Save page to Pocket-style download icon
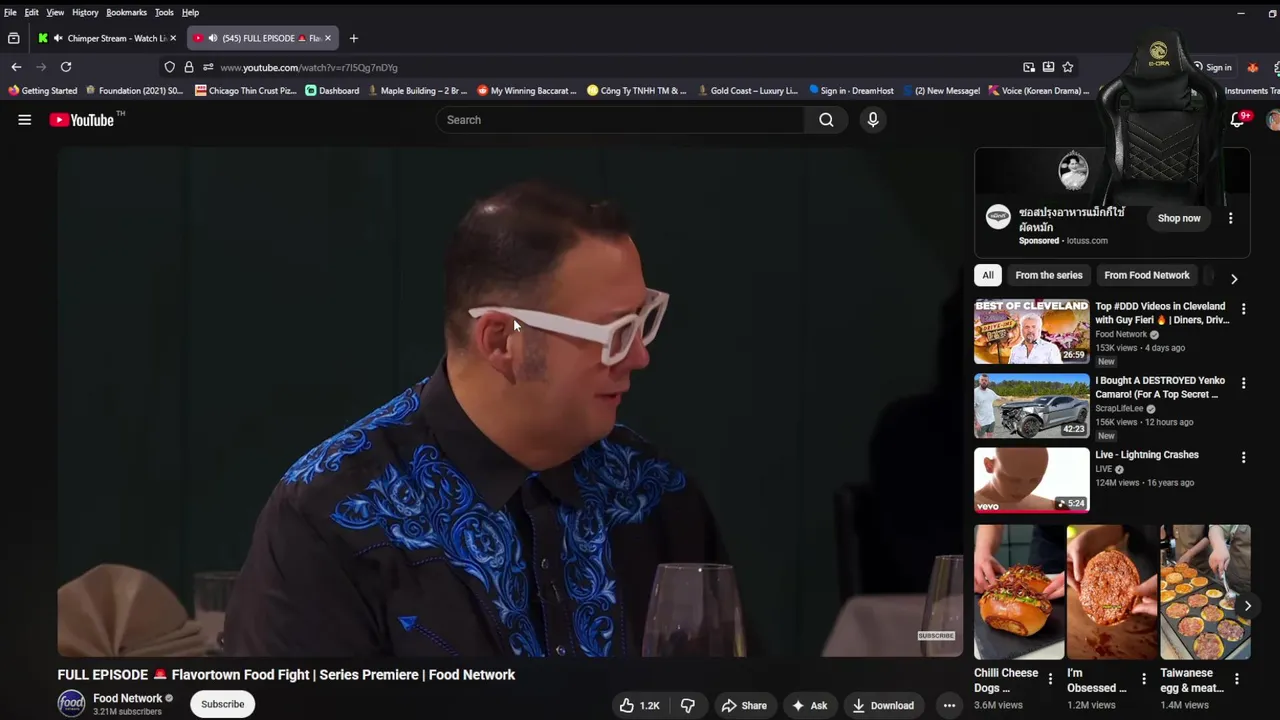This screenshot has width=1280, height=720. [x=1048, y=67]
